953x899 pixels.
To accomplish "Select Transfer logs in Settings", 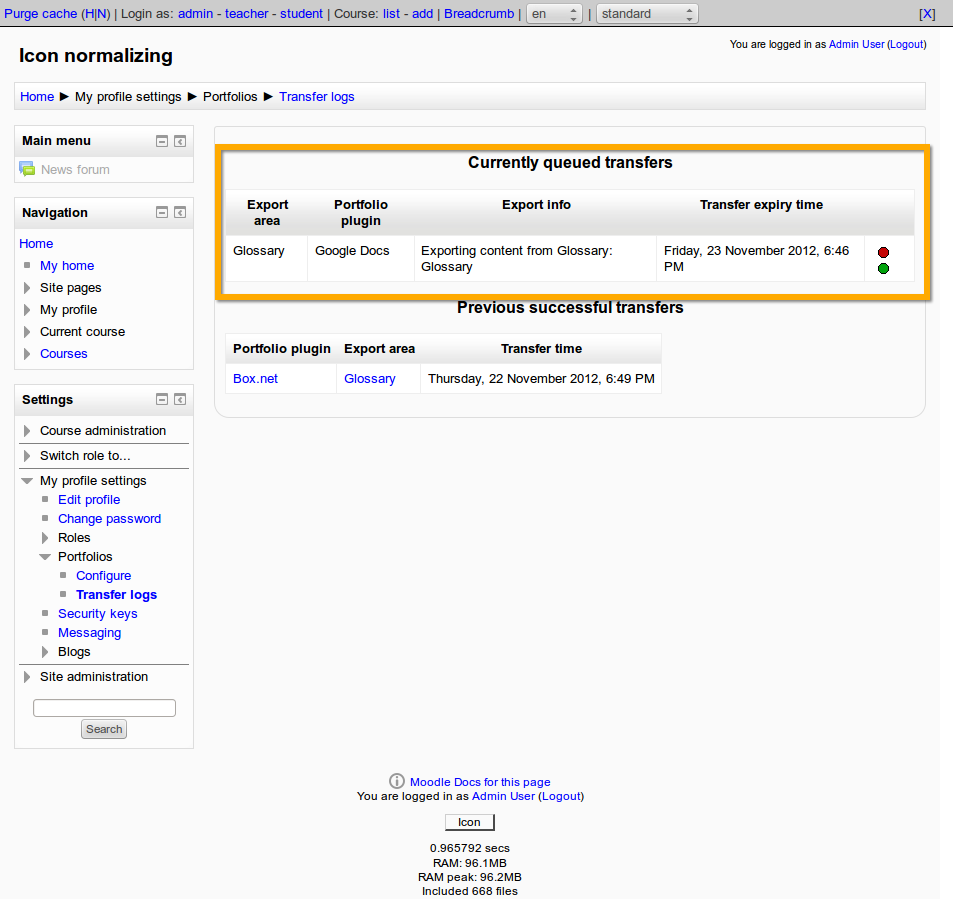I will [117, 594].
